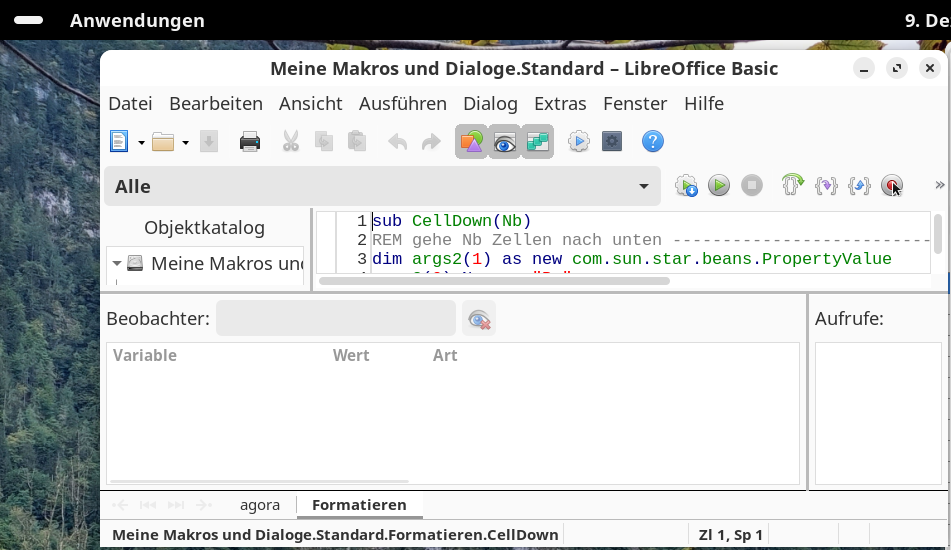Click code line 'sub CellDown(Nb)'

[x=451, y=221]
